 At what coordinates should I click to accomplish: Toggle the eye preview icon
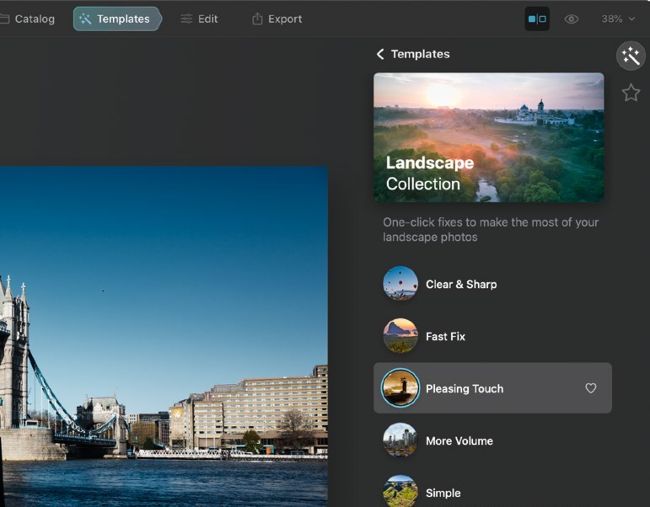(571, 19)
